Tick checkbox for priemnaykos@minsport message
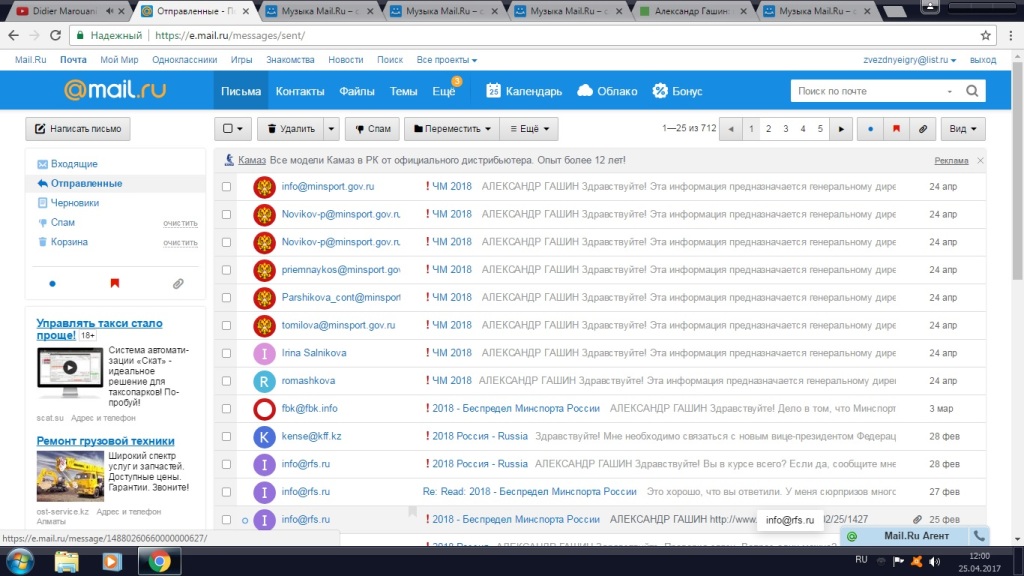 click(x=226, y=270)
